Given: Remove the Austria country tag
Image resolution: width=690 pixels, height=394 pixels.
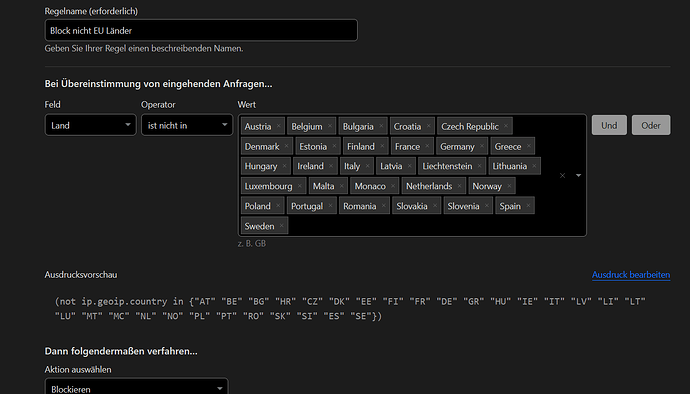Looking at the screenshot, I should pos(279,126).
